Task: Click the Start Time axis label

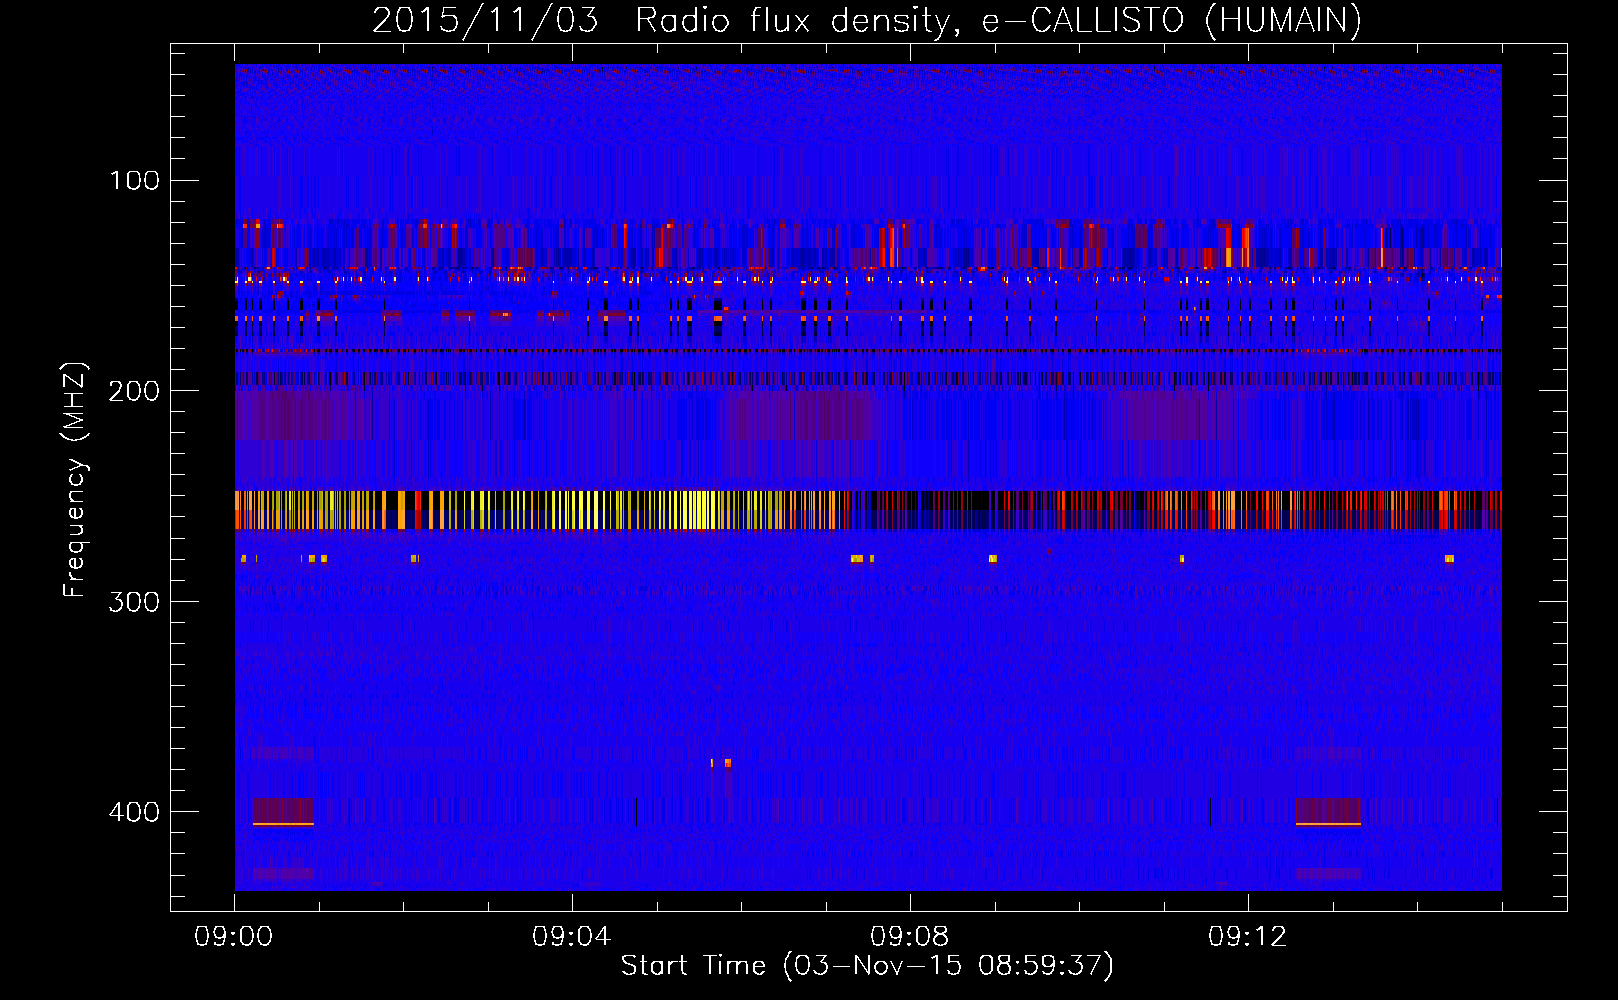Action: (x=867, y=965)
